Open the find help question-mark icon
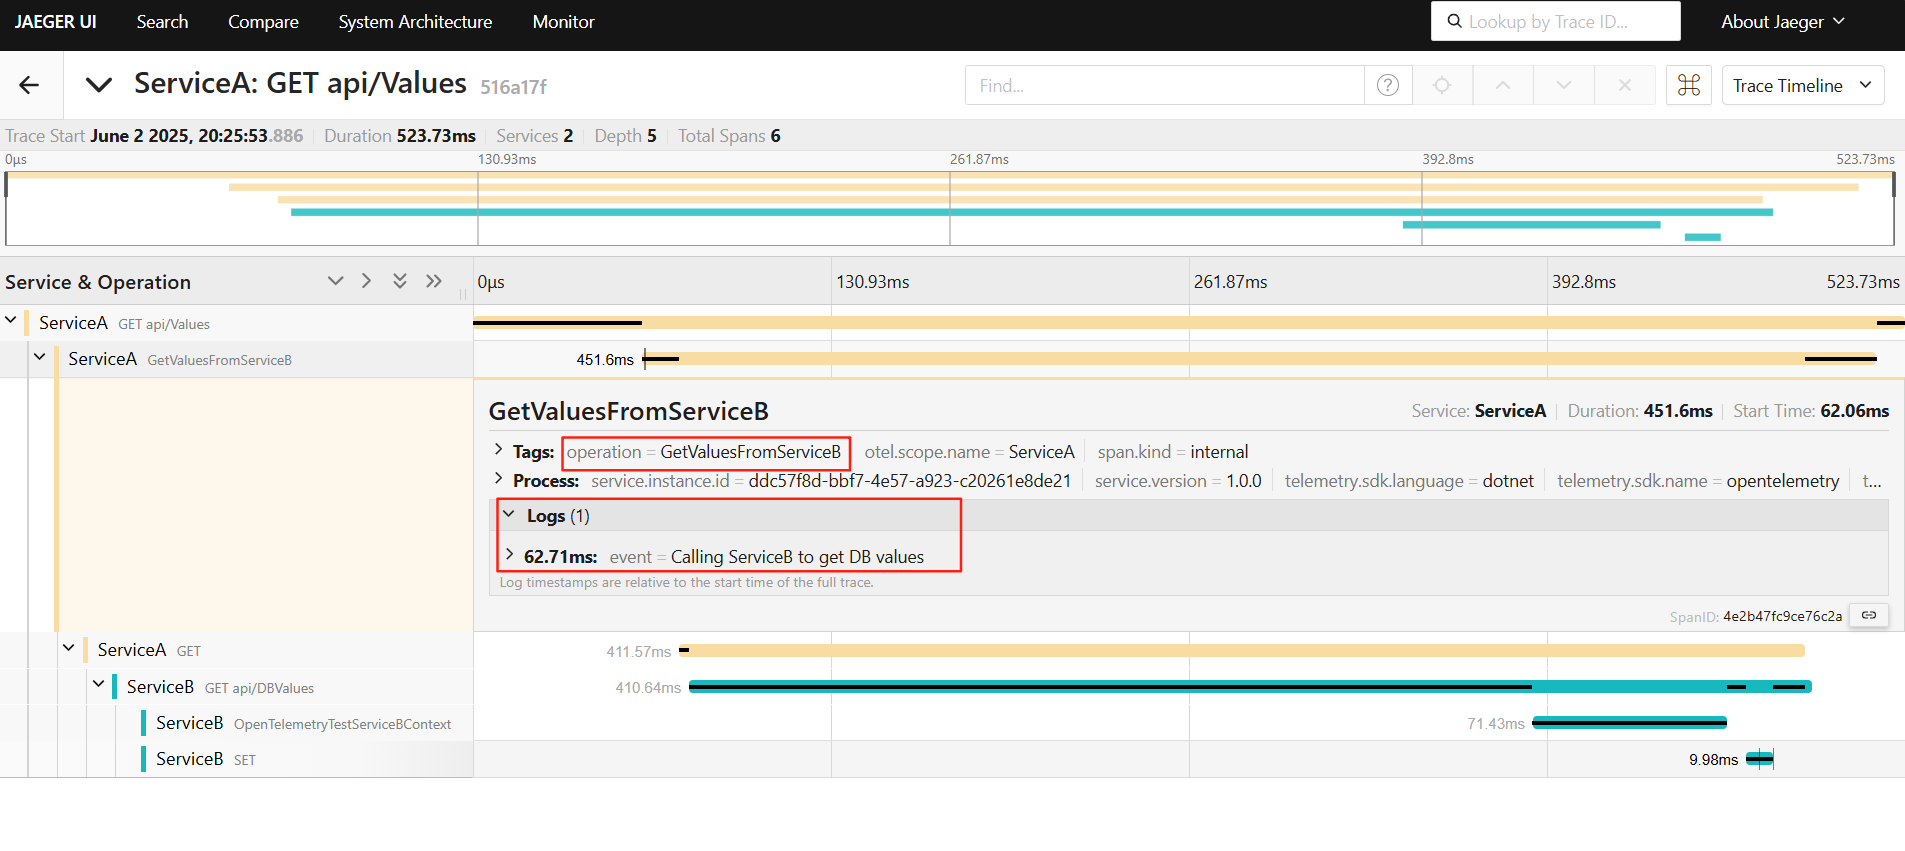This screenshot has height=851, width=1905. coord(1388,85)
